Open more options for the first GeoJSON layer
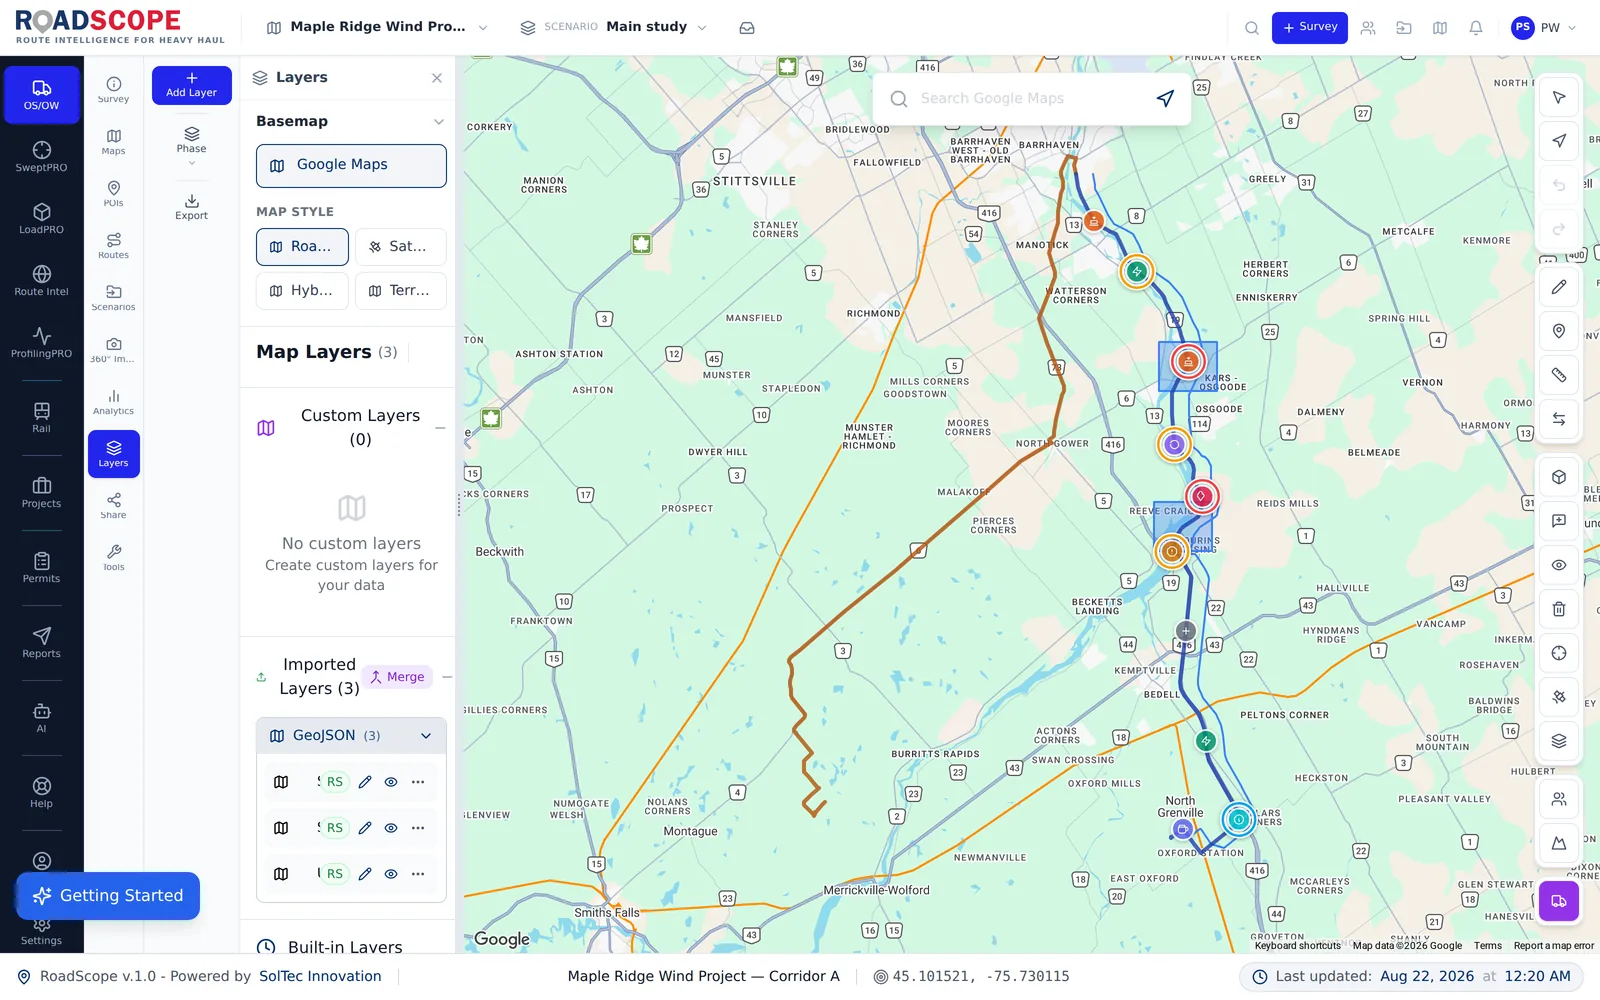The height and width of the screenshot is (1000, 1600). [418, 782]
